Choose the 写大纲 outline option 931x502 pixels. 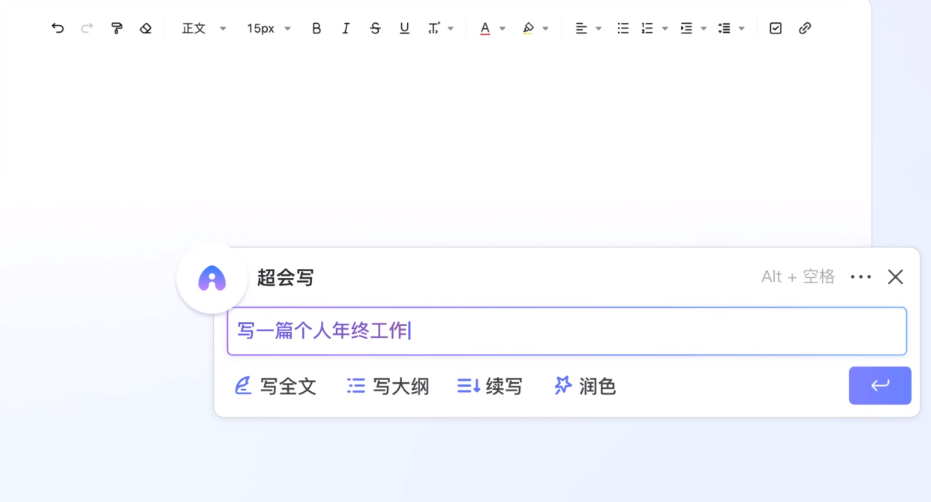[388, 386]
